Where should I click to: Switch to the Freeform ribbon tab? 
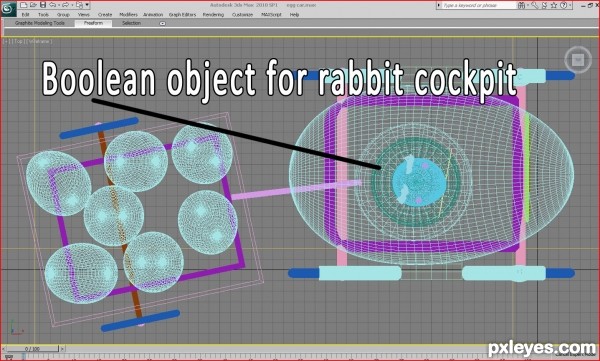[x=93, y=23]
